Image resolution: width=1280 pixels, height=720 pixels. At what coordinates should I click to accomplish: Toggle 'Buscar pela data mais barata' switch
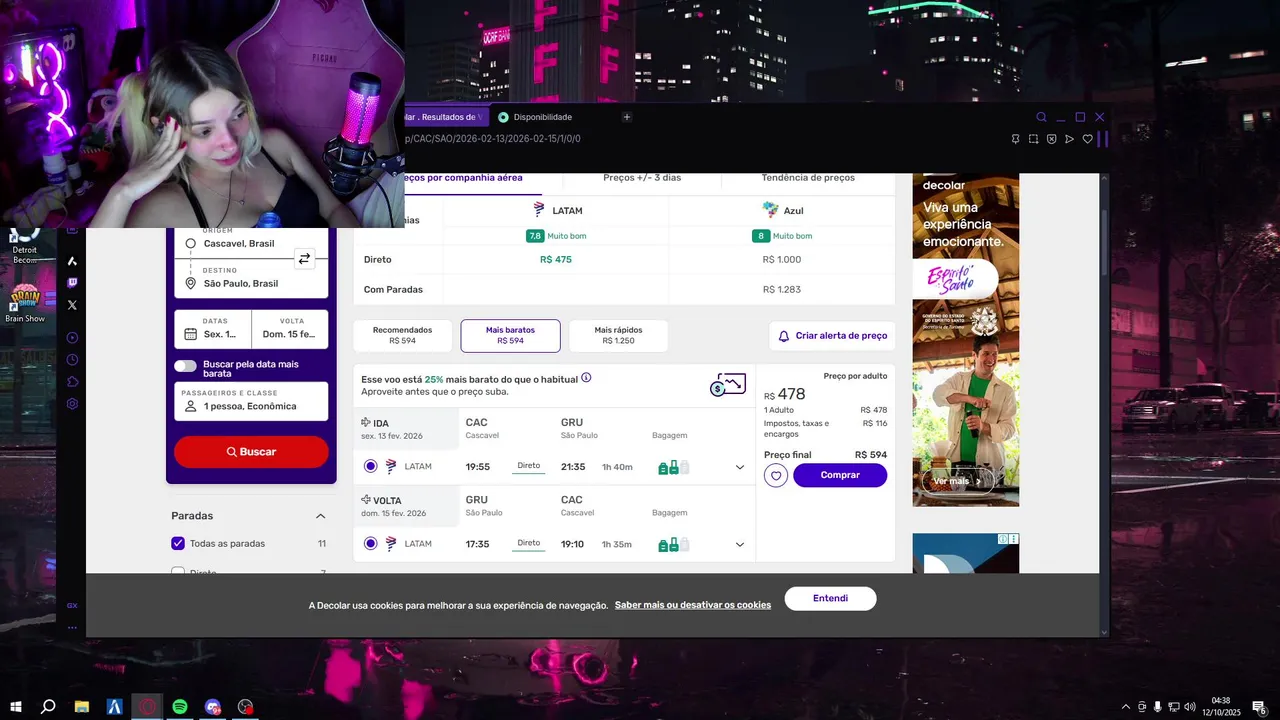[x=185, y=366]
